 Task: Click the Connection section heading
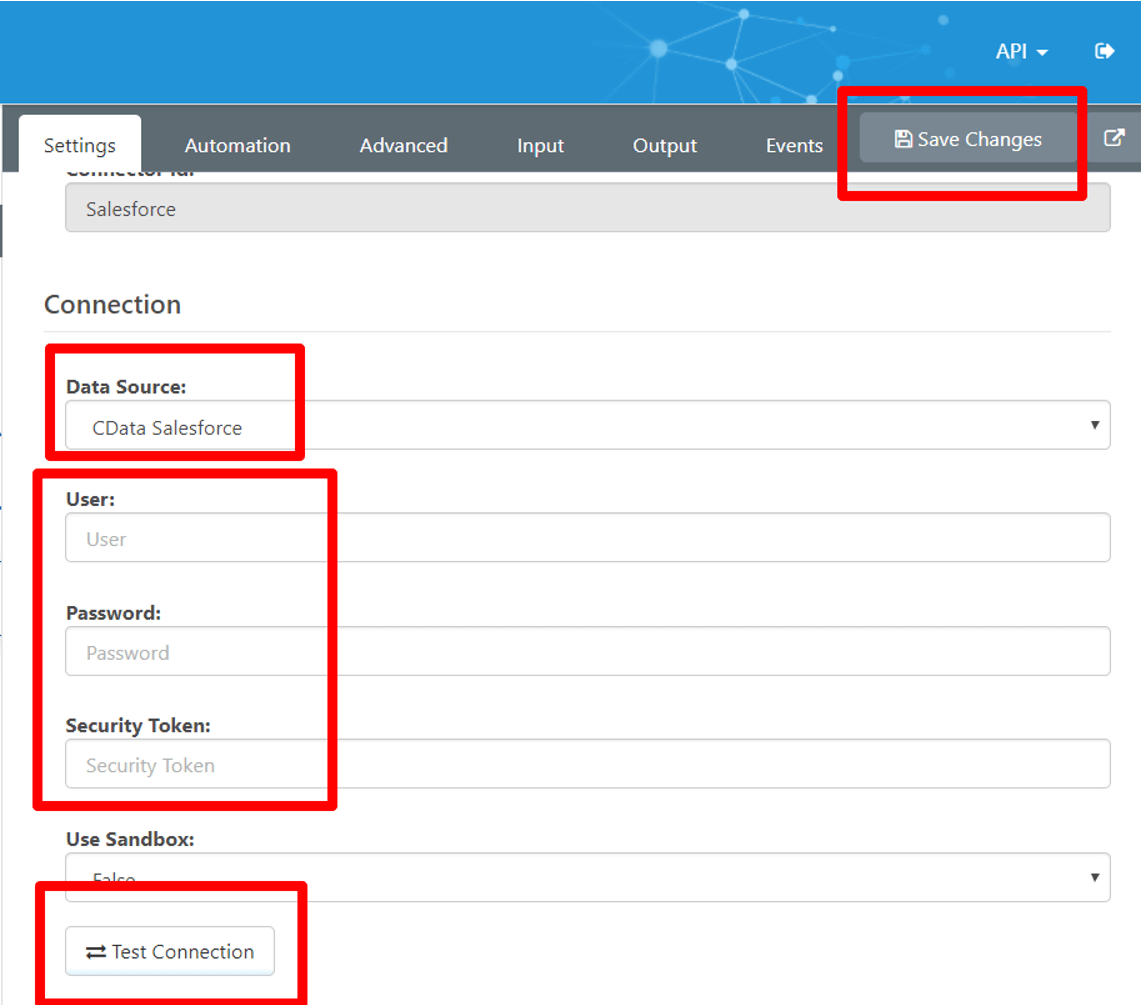click(x=112, y=304)
